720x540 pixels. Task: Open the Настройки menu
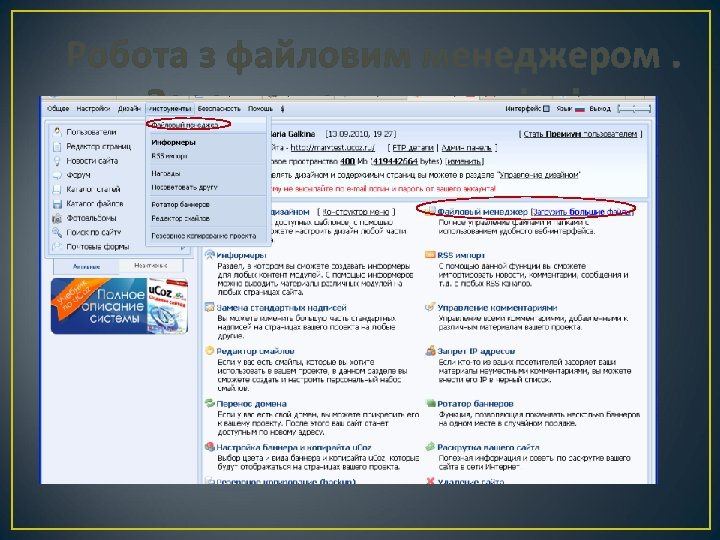(93, 109)
